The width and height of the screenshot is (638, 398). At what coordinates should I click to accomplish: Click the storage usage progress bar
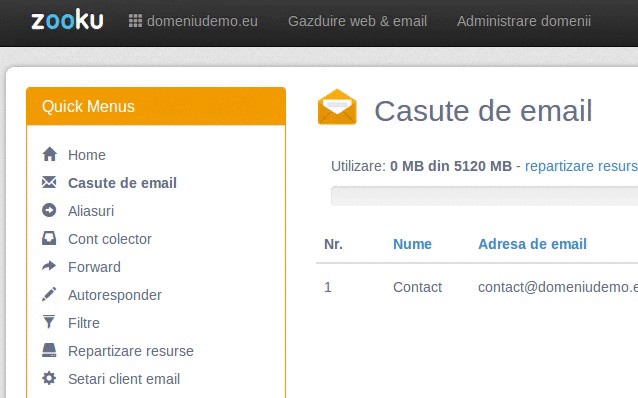point(484,196)
